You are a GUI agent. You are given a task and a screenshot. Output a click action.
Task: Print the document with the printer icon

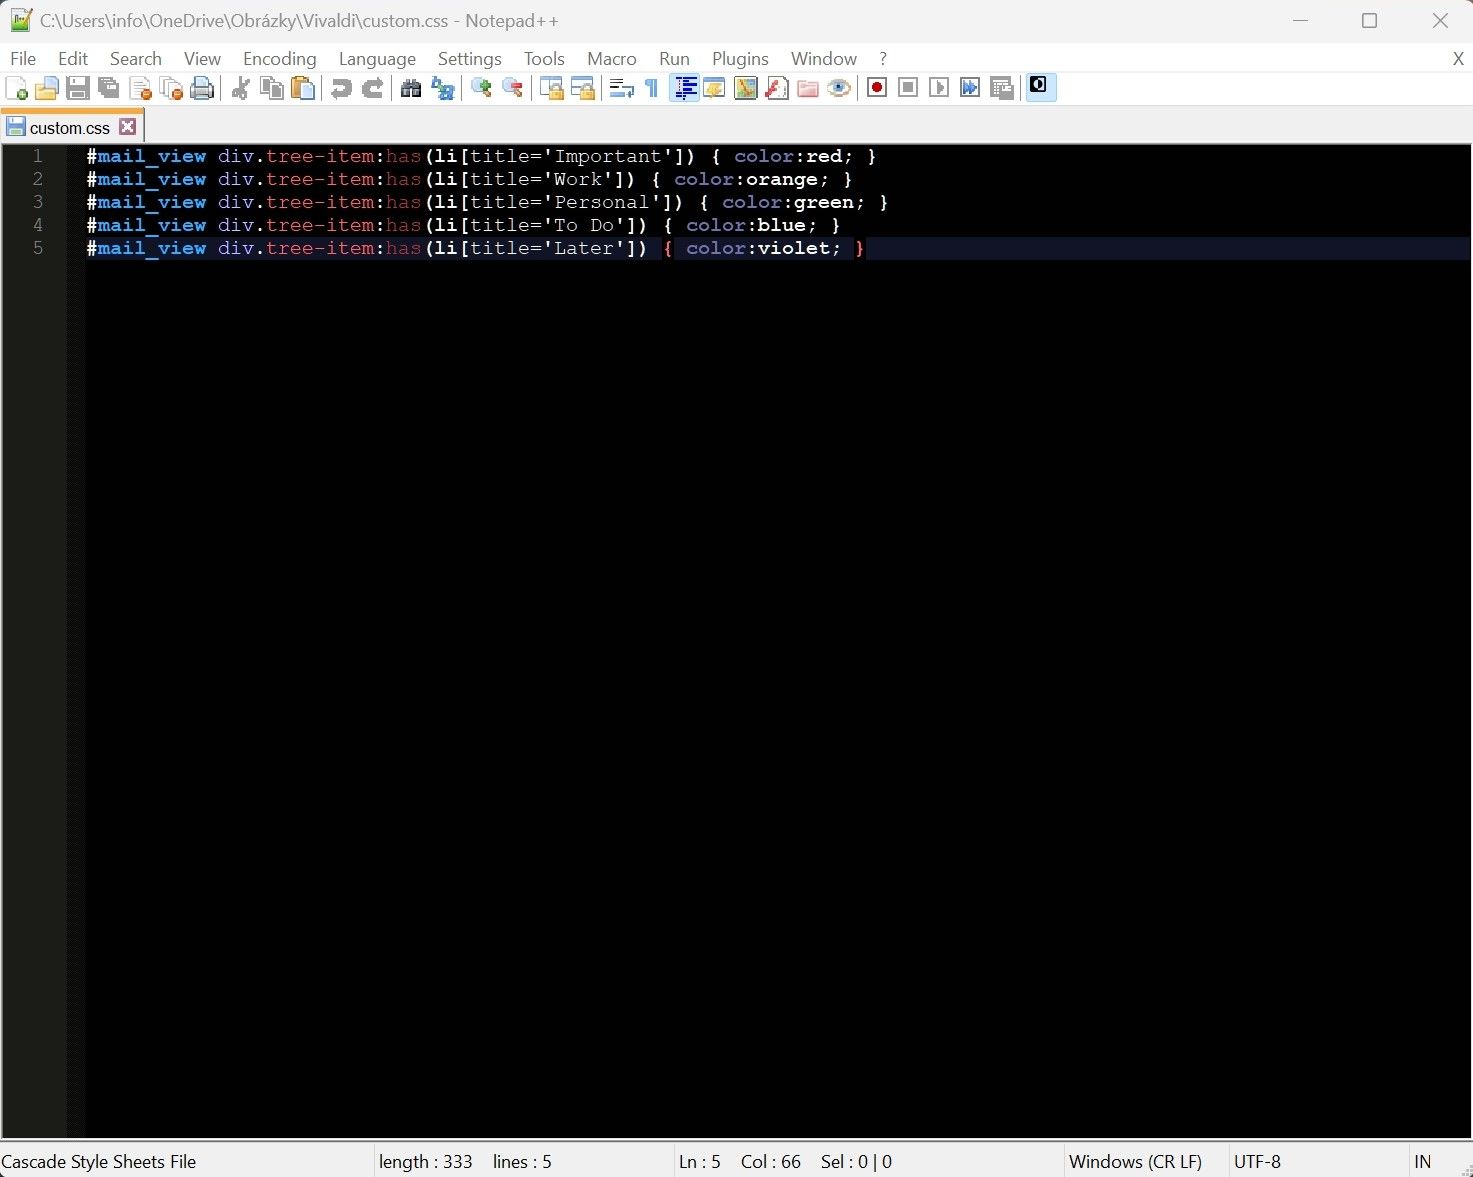point(202,88)
